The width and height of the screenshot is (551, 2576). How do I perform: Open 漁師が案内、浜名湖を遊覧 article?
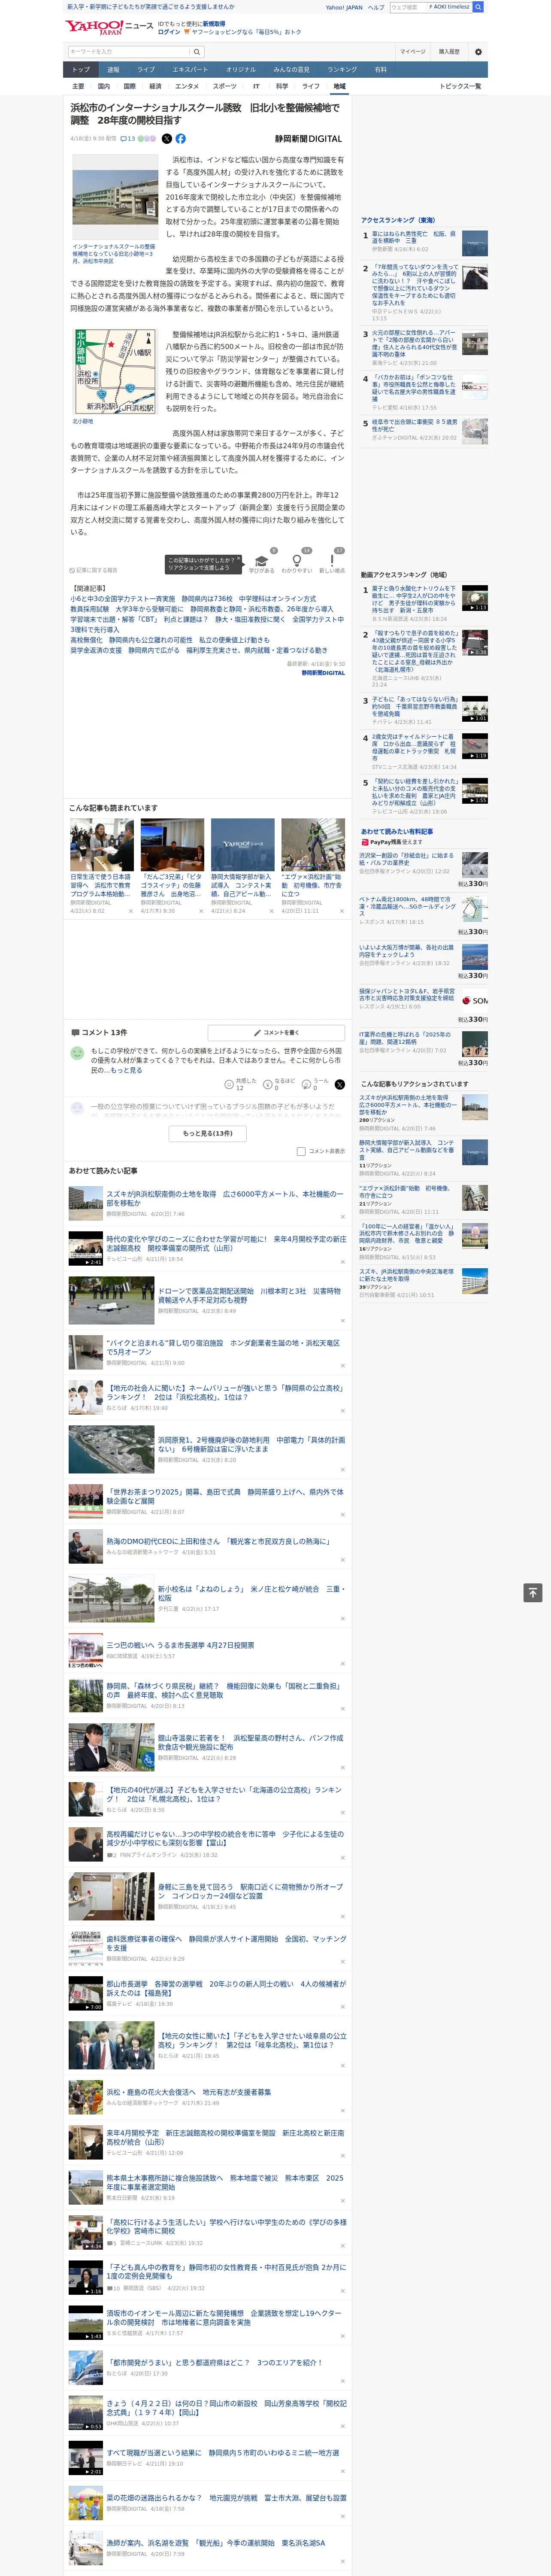coord(216,2543)
